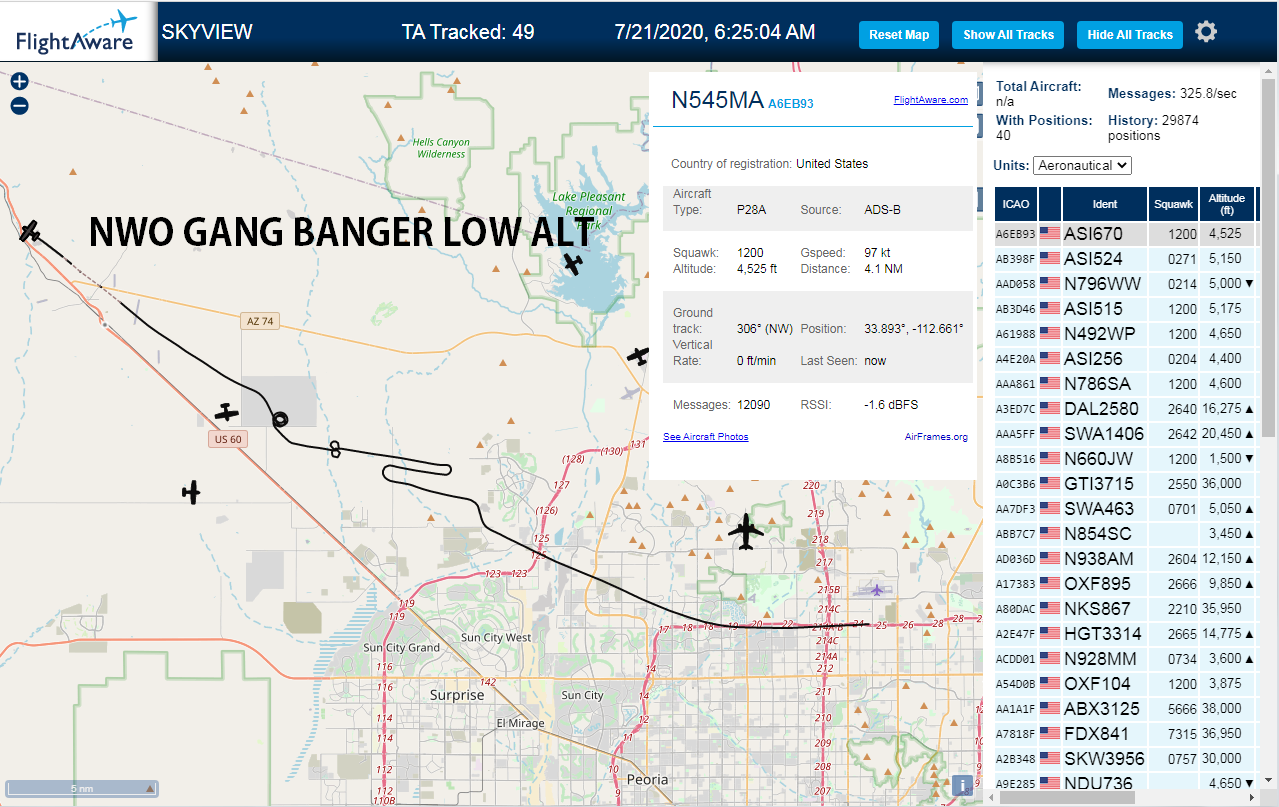Click the US flag in the FDX841 row

point(1050,734)
